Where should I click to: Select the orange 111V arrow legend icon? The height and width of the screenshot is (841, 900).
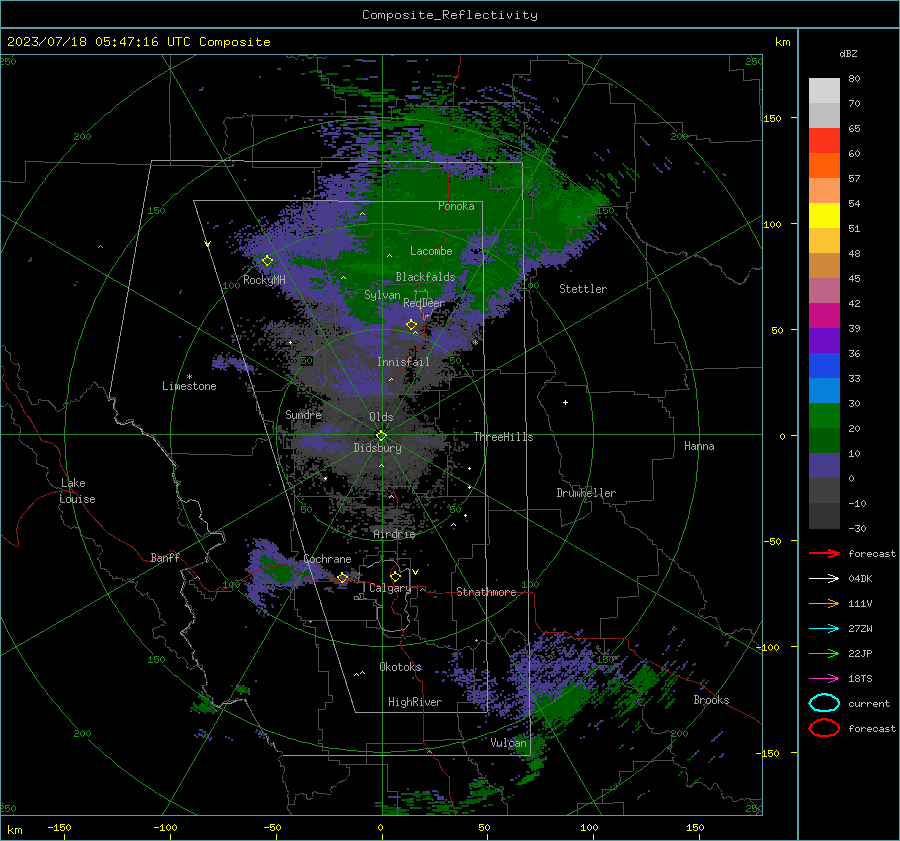pyautogui.click(x=824, y=603)
